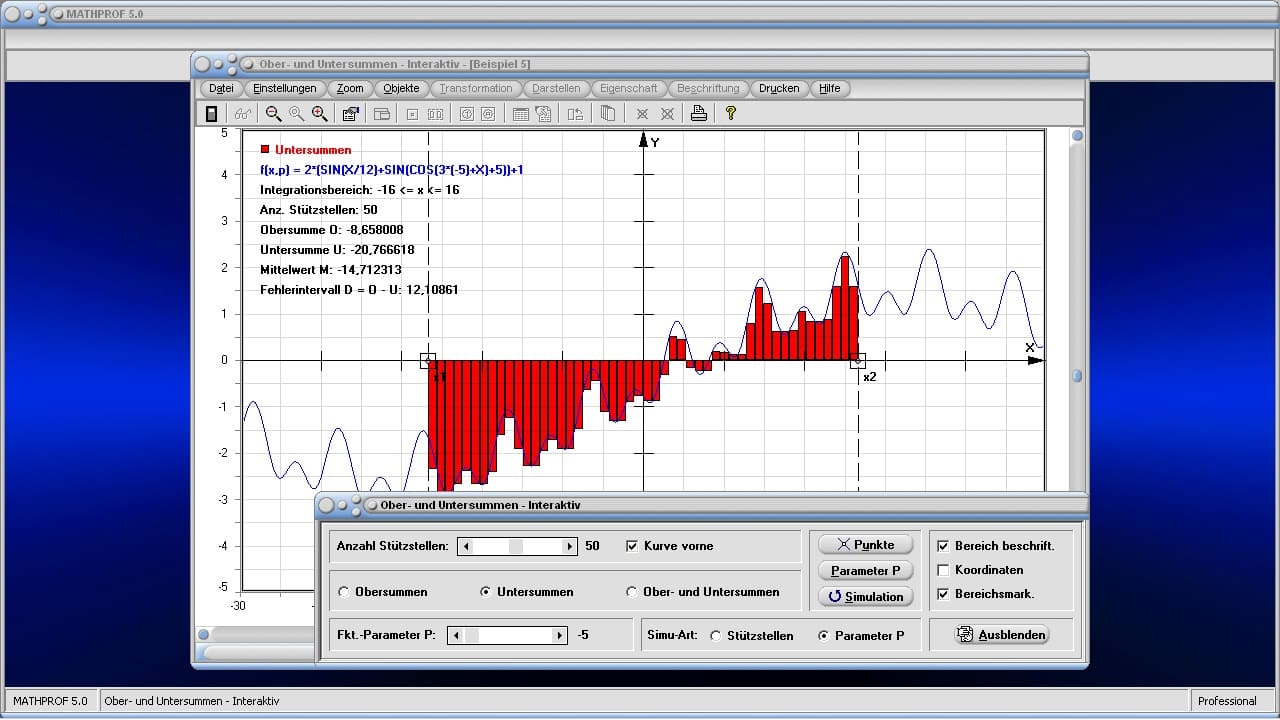
Task: Click the graph's horizontal scrollbar left handle
Action: point(204,634)
